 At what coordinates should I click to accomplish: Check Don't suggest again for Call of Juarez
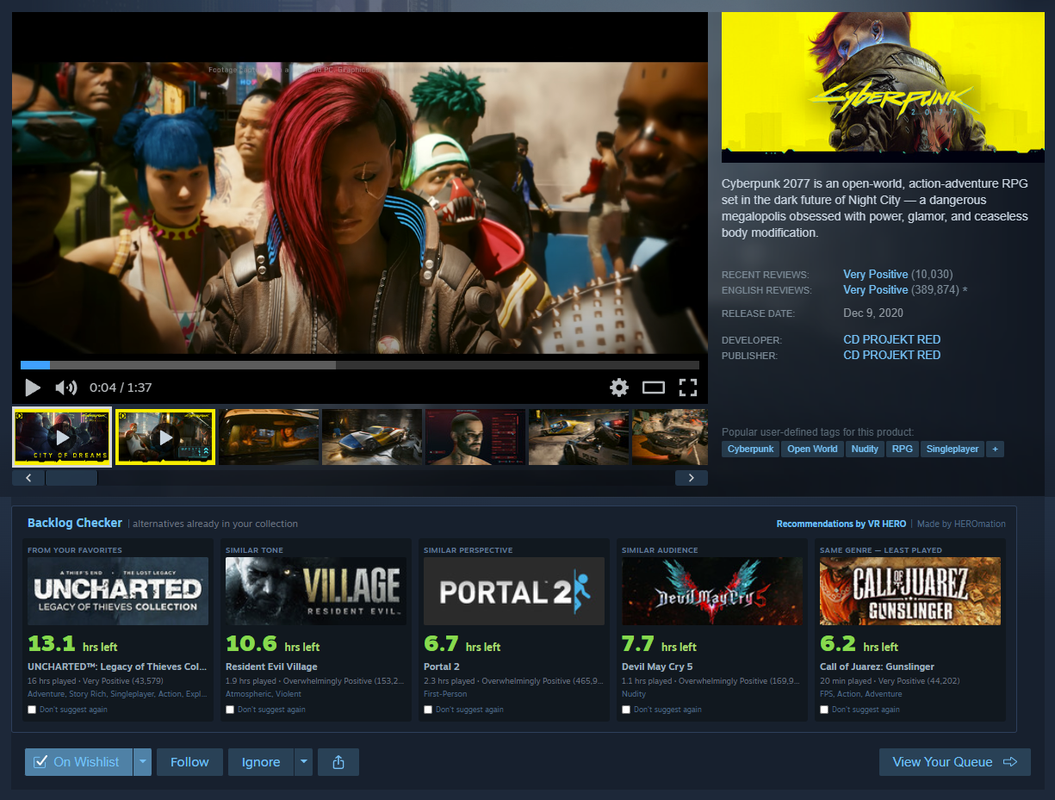click(x=824, y=709)
